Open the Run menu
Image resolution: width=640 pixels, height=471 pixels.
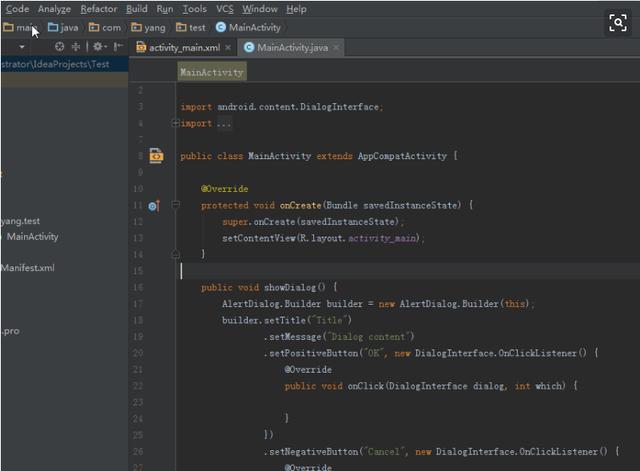tap(165, 9)
